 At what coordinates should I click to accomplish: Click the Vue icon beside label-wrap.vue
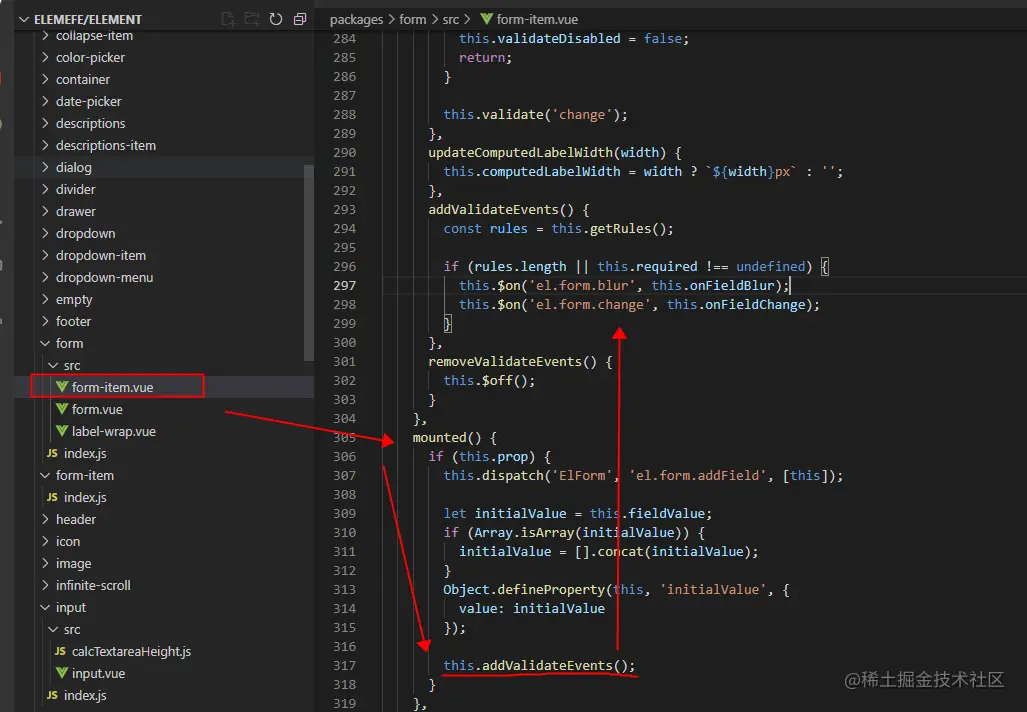click(62, 431)
